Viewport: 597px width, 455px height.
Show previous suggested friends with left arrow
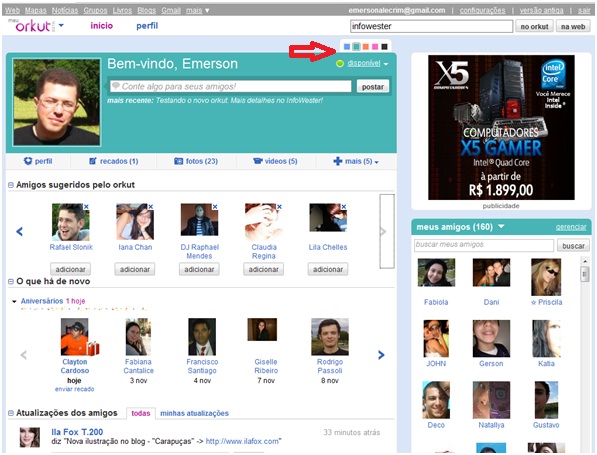pos(19,231)
